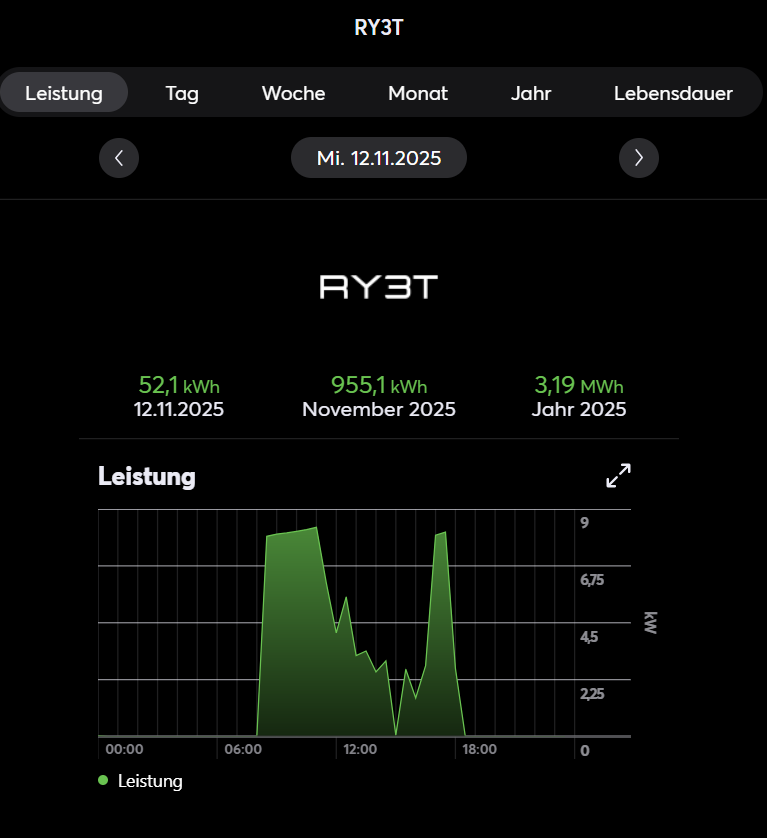767x838 pixels.
Task: Go to the previous day with left chevron
Action: coord(119,158)
